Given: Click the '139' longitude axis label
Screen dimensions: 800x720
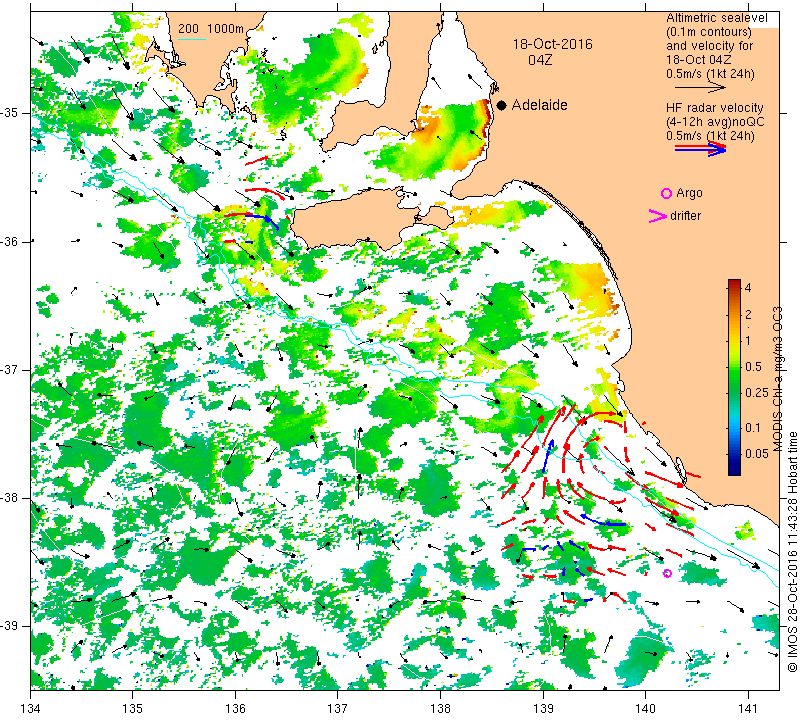Looking at the screenshot, I should [543, 709].
